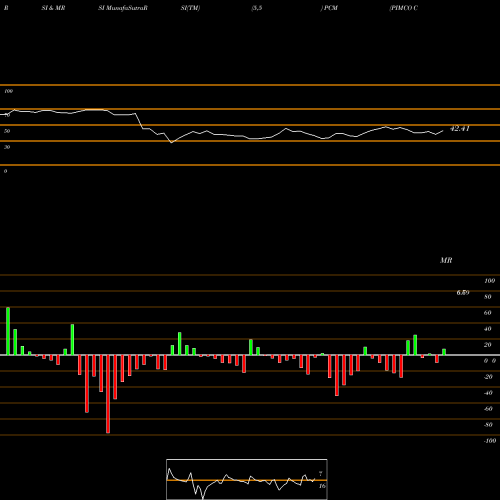This screenshot has width=500, height=500.
Task: Click the MR value label above the 80 level
Action: coord(463,293)
